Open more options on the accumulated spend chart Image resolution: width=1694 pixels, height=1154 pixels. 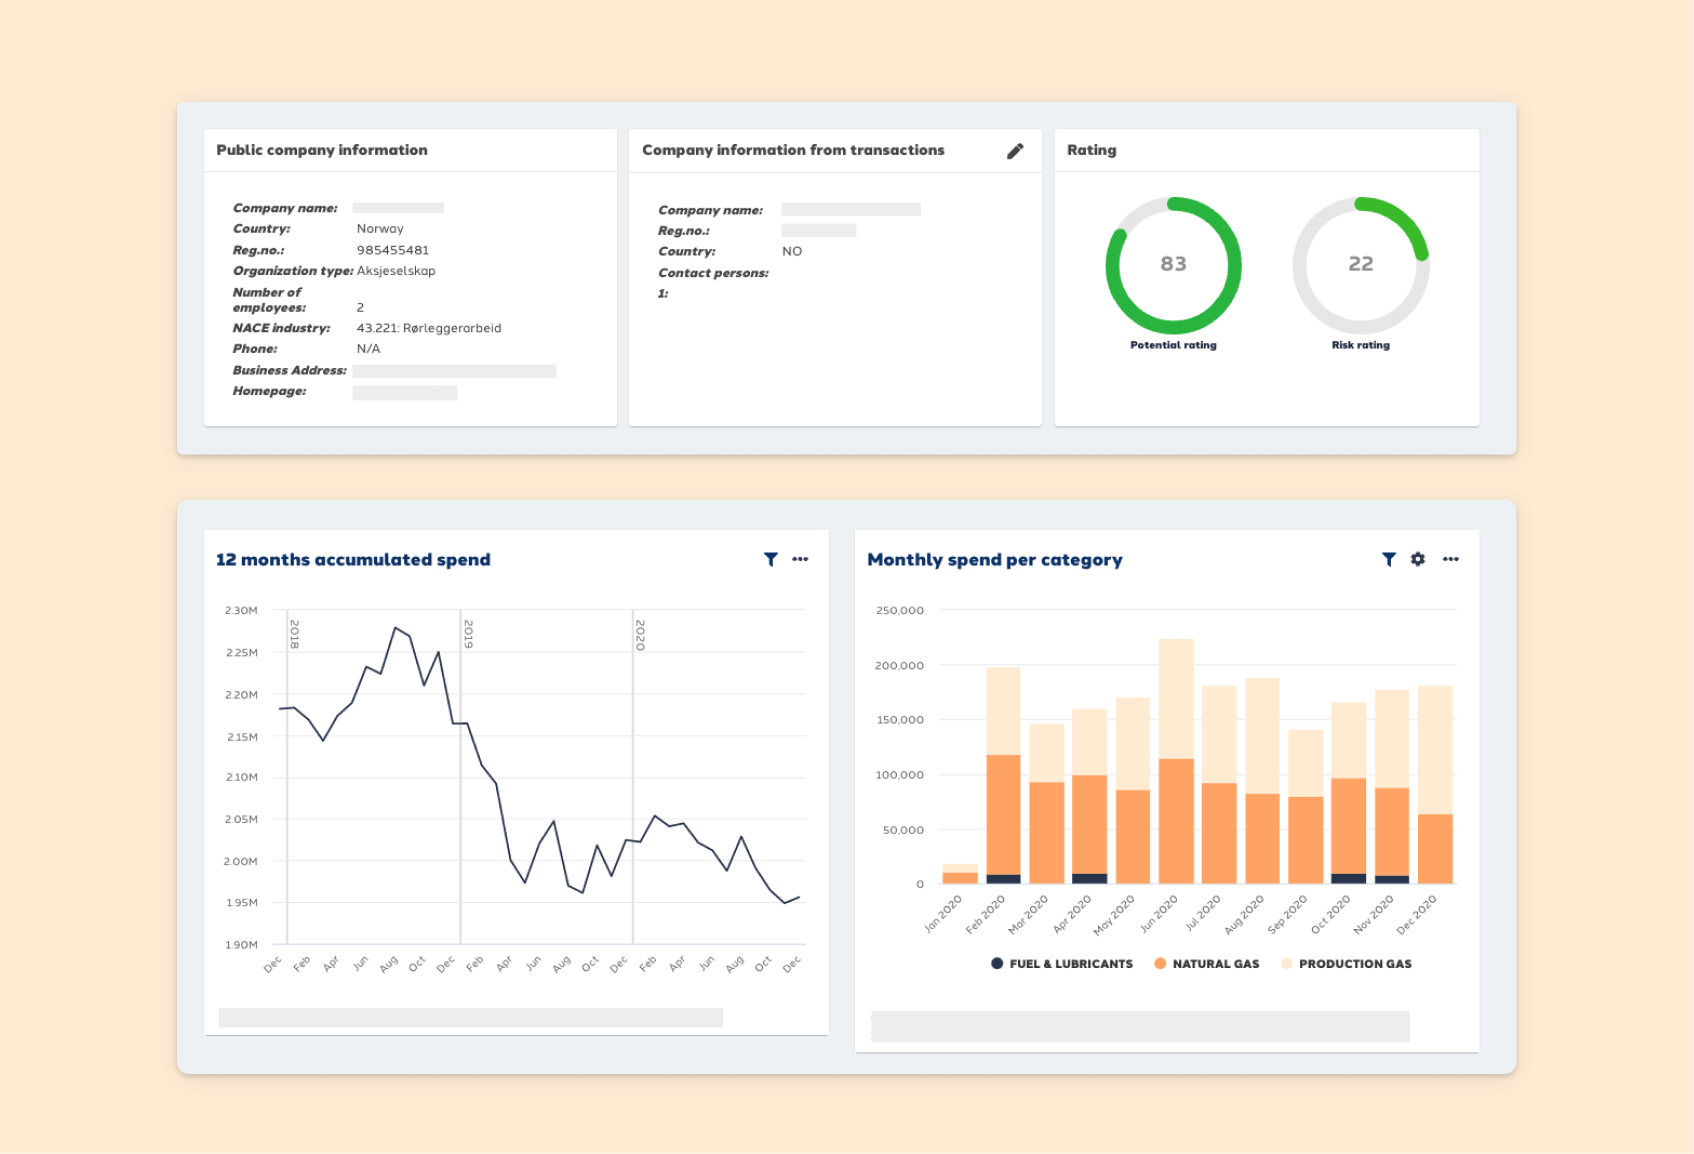(x=800, y=560)
